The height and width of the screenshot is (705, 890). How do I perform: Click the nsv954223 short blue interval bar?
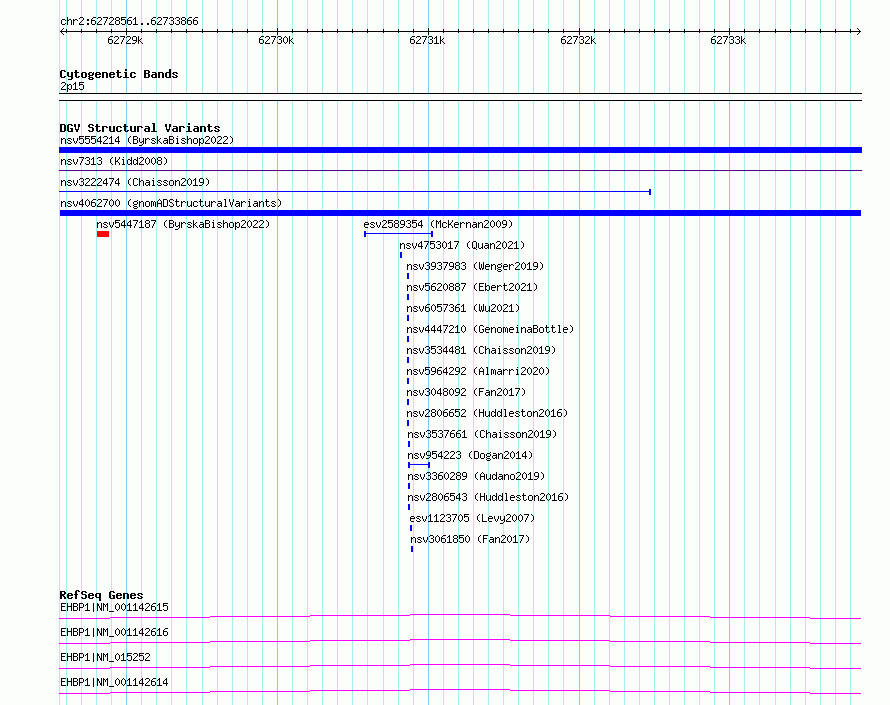pyautogui.click(x=419, y=465)
